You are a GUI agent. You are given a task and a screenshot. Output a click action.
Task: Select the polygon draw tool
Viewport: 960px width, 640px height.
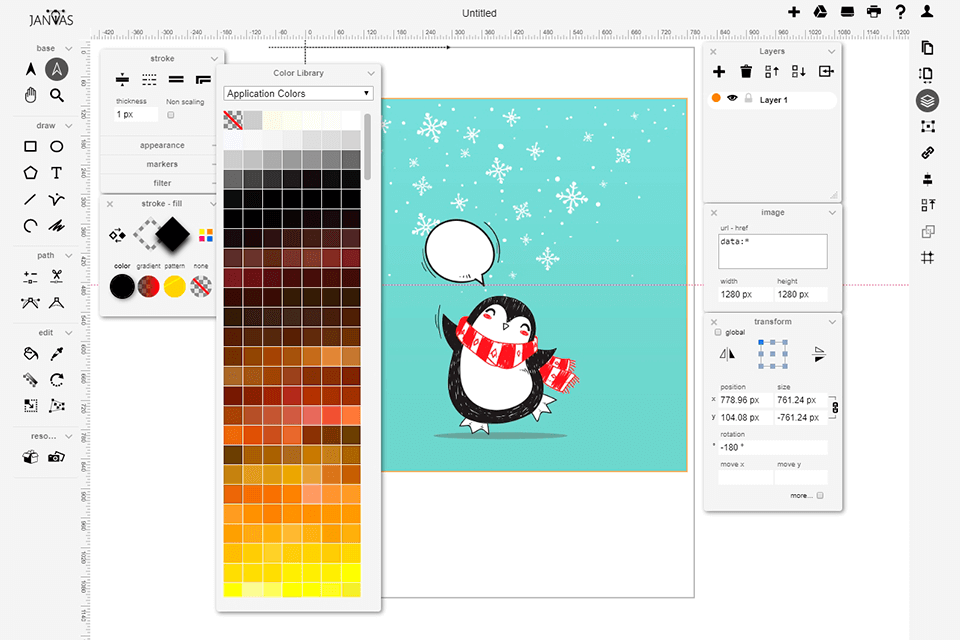pos(30,173)
